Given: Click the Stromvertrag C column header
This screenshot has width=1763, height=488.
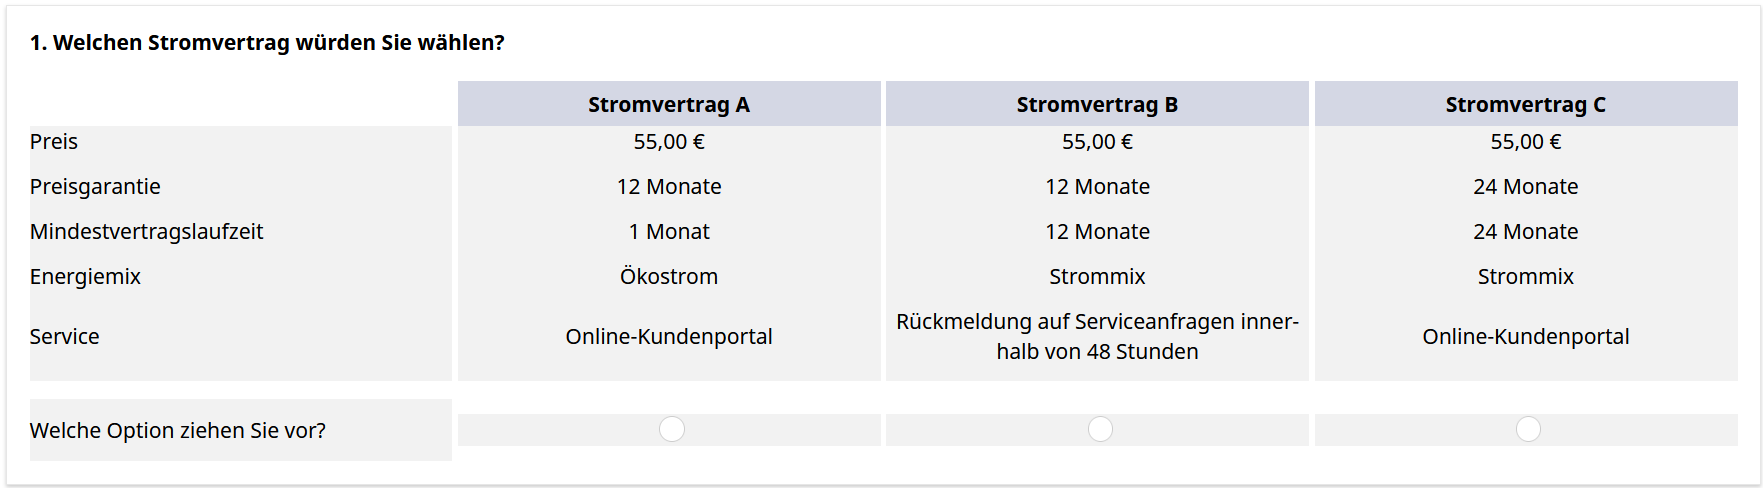Looking at the screenshot, I should [1525, 104].
